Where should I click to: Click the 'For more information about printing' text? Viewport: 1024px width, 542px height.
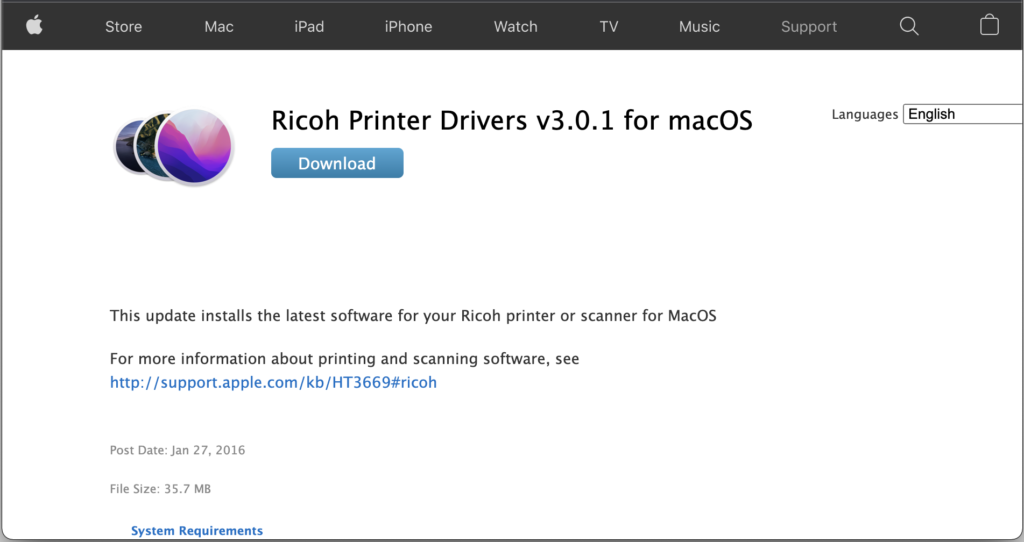point(344,359)
